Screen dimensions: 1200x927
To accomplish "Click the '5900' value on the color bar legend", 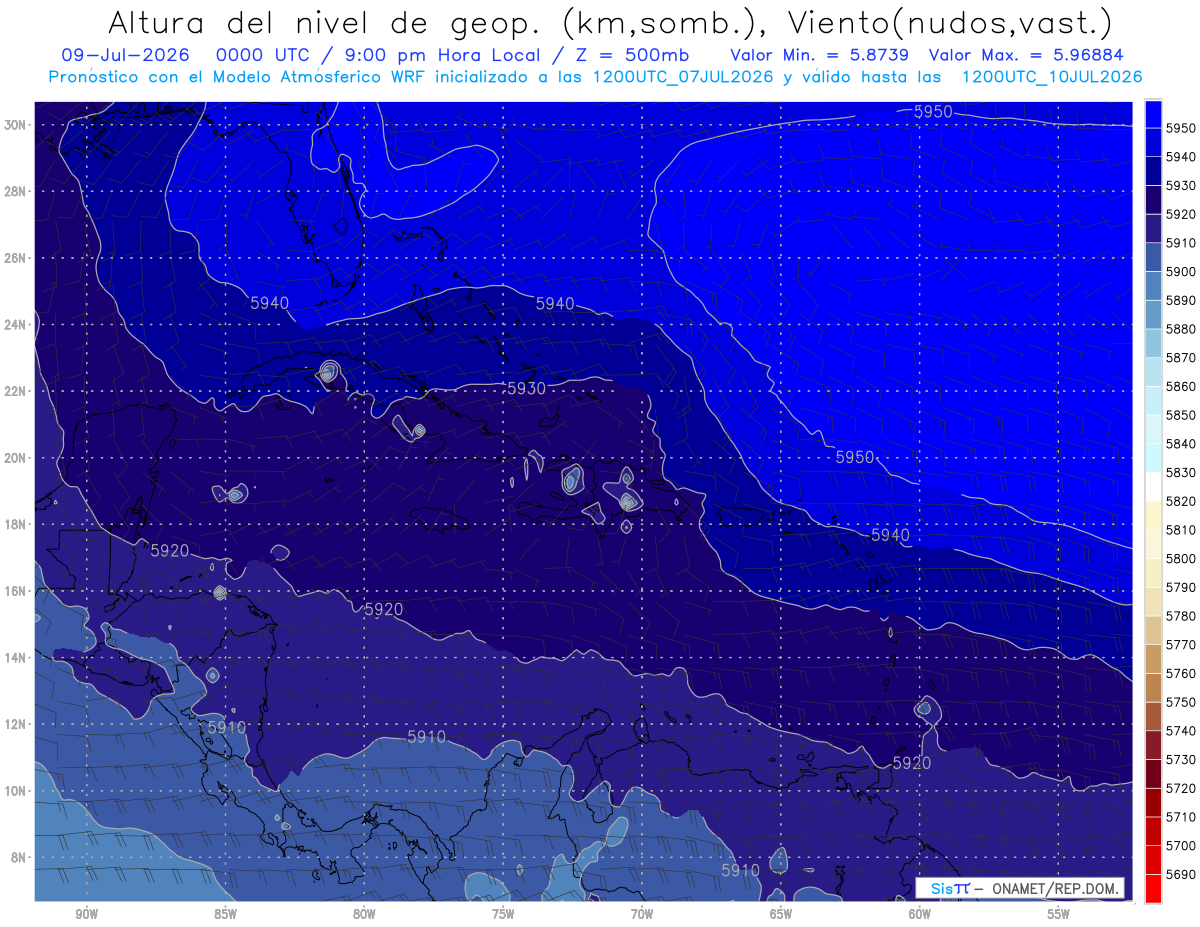I will coord(1180,271).
